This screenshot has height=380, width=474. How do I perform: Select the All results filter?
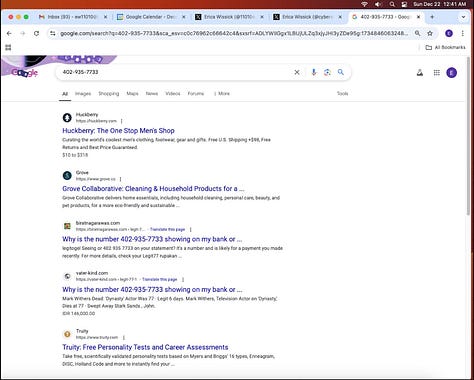coord(65,94)
